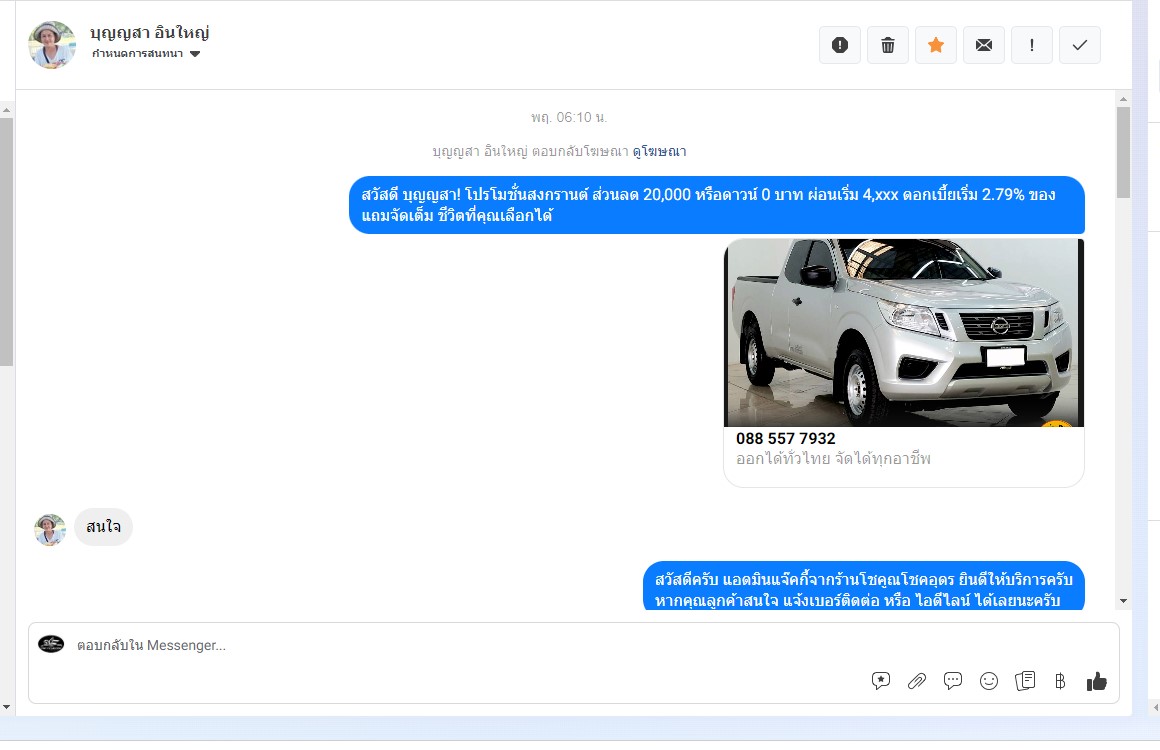1160x750 pixels.
Task: Open the notes document icon in composer
Action: [x=1025, y=681]
